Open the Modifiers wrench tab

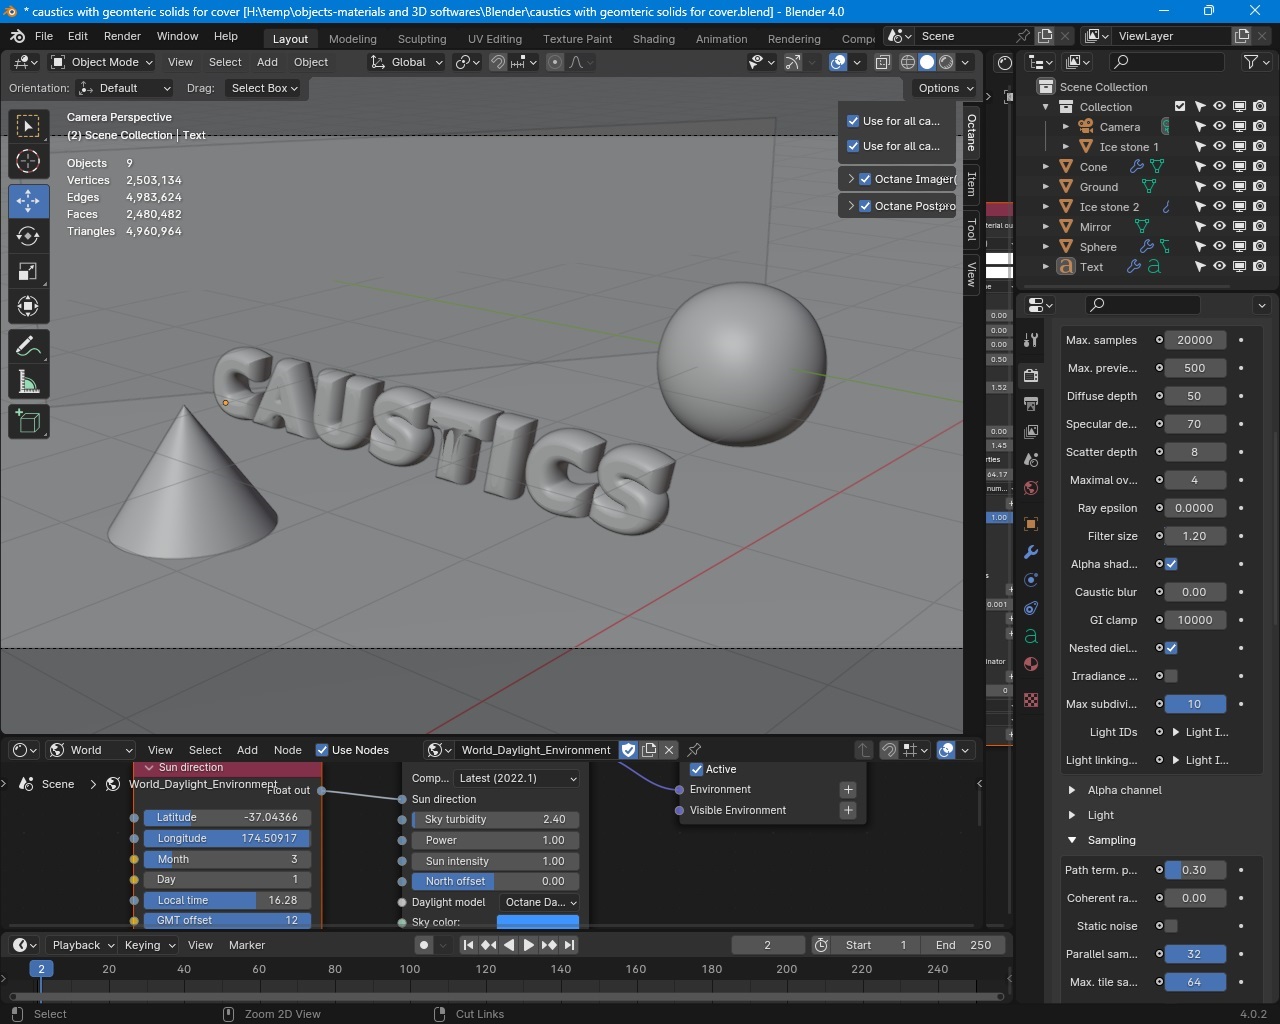(1031, 552)
